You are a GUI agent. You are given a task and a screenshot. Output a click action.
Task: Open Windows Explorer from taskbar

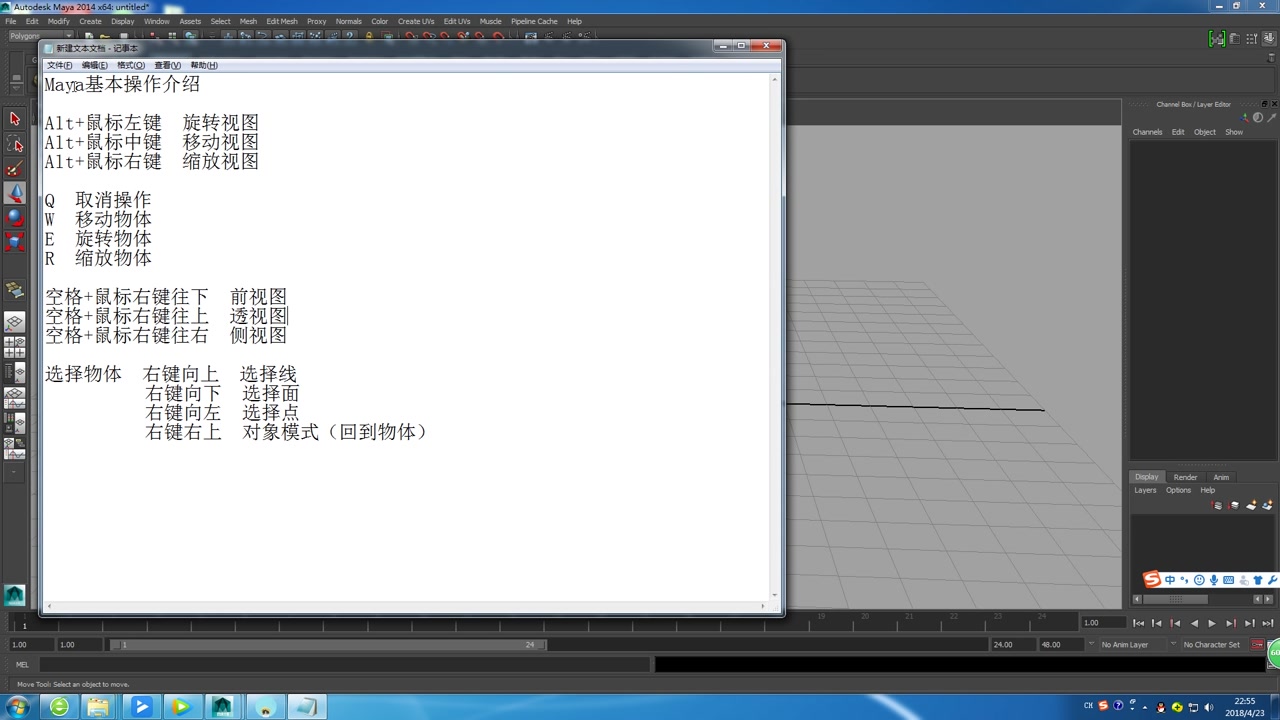click(x=99, y=707)
